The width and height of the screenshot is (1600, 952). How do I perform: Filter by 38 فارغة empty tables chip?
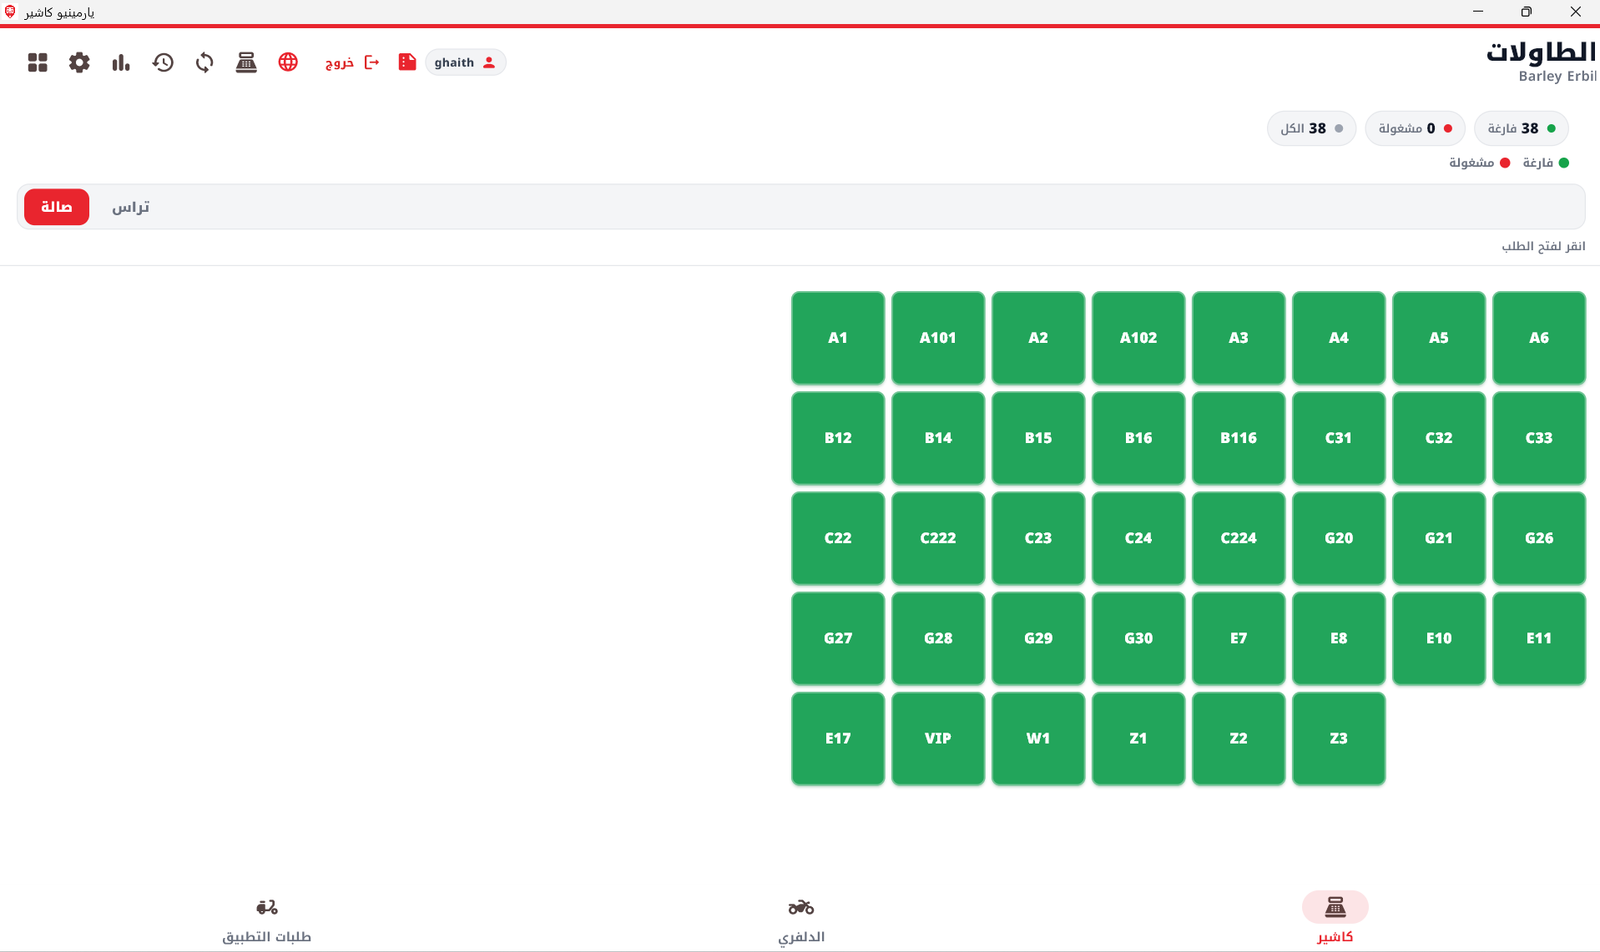(x=1521, y=128)
